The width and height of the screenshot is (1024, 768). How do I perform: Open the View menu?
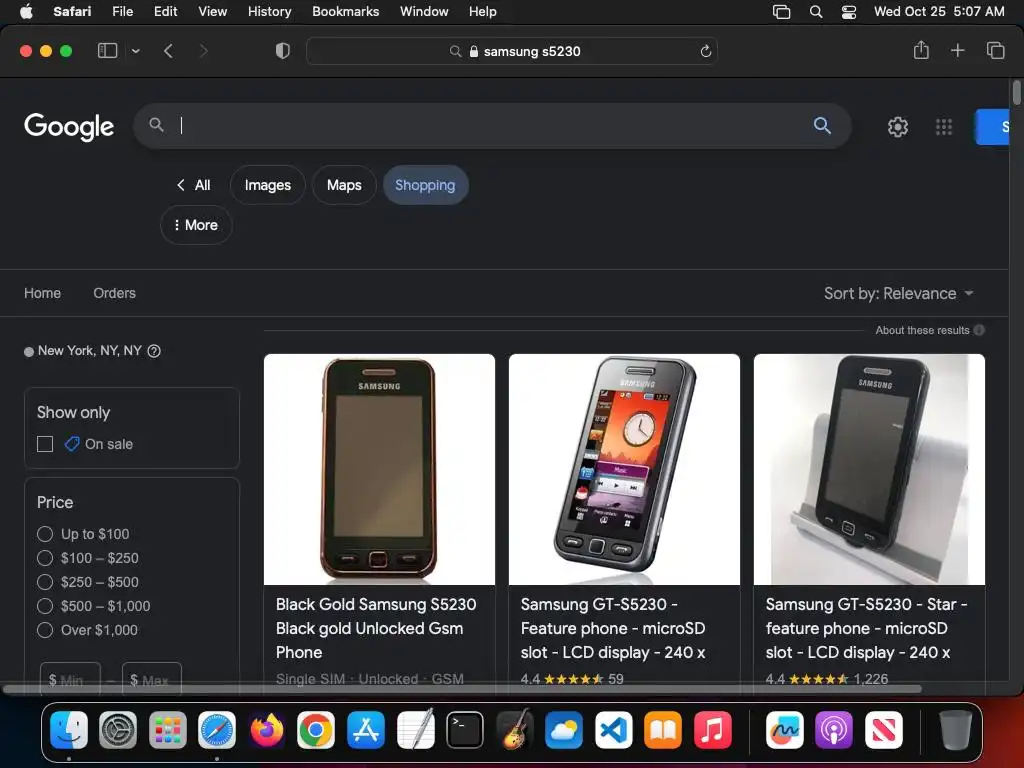tap(212, 12)
